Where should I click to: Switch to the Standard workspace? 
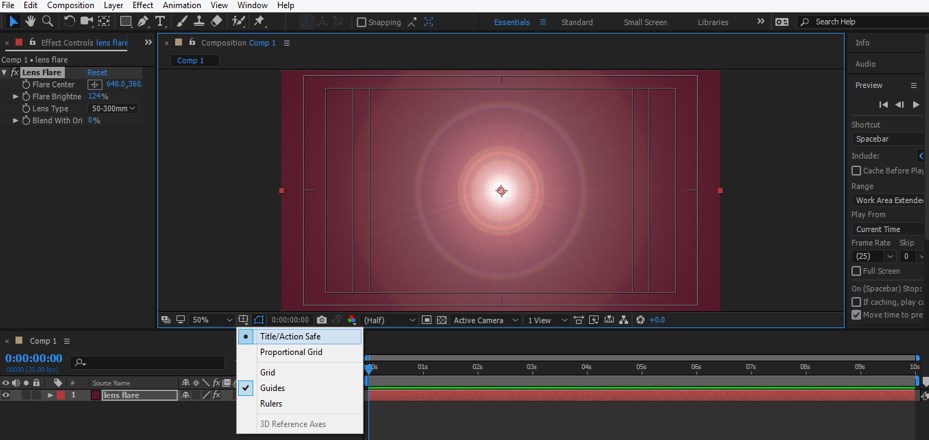576,22
